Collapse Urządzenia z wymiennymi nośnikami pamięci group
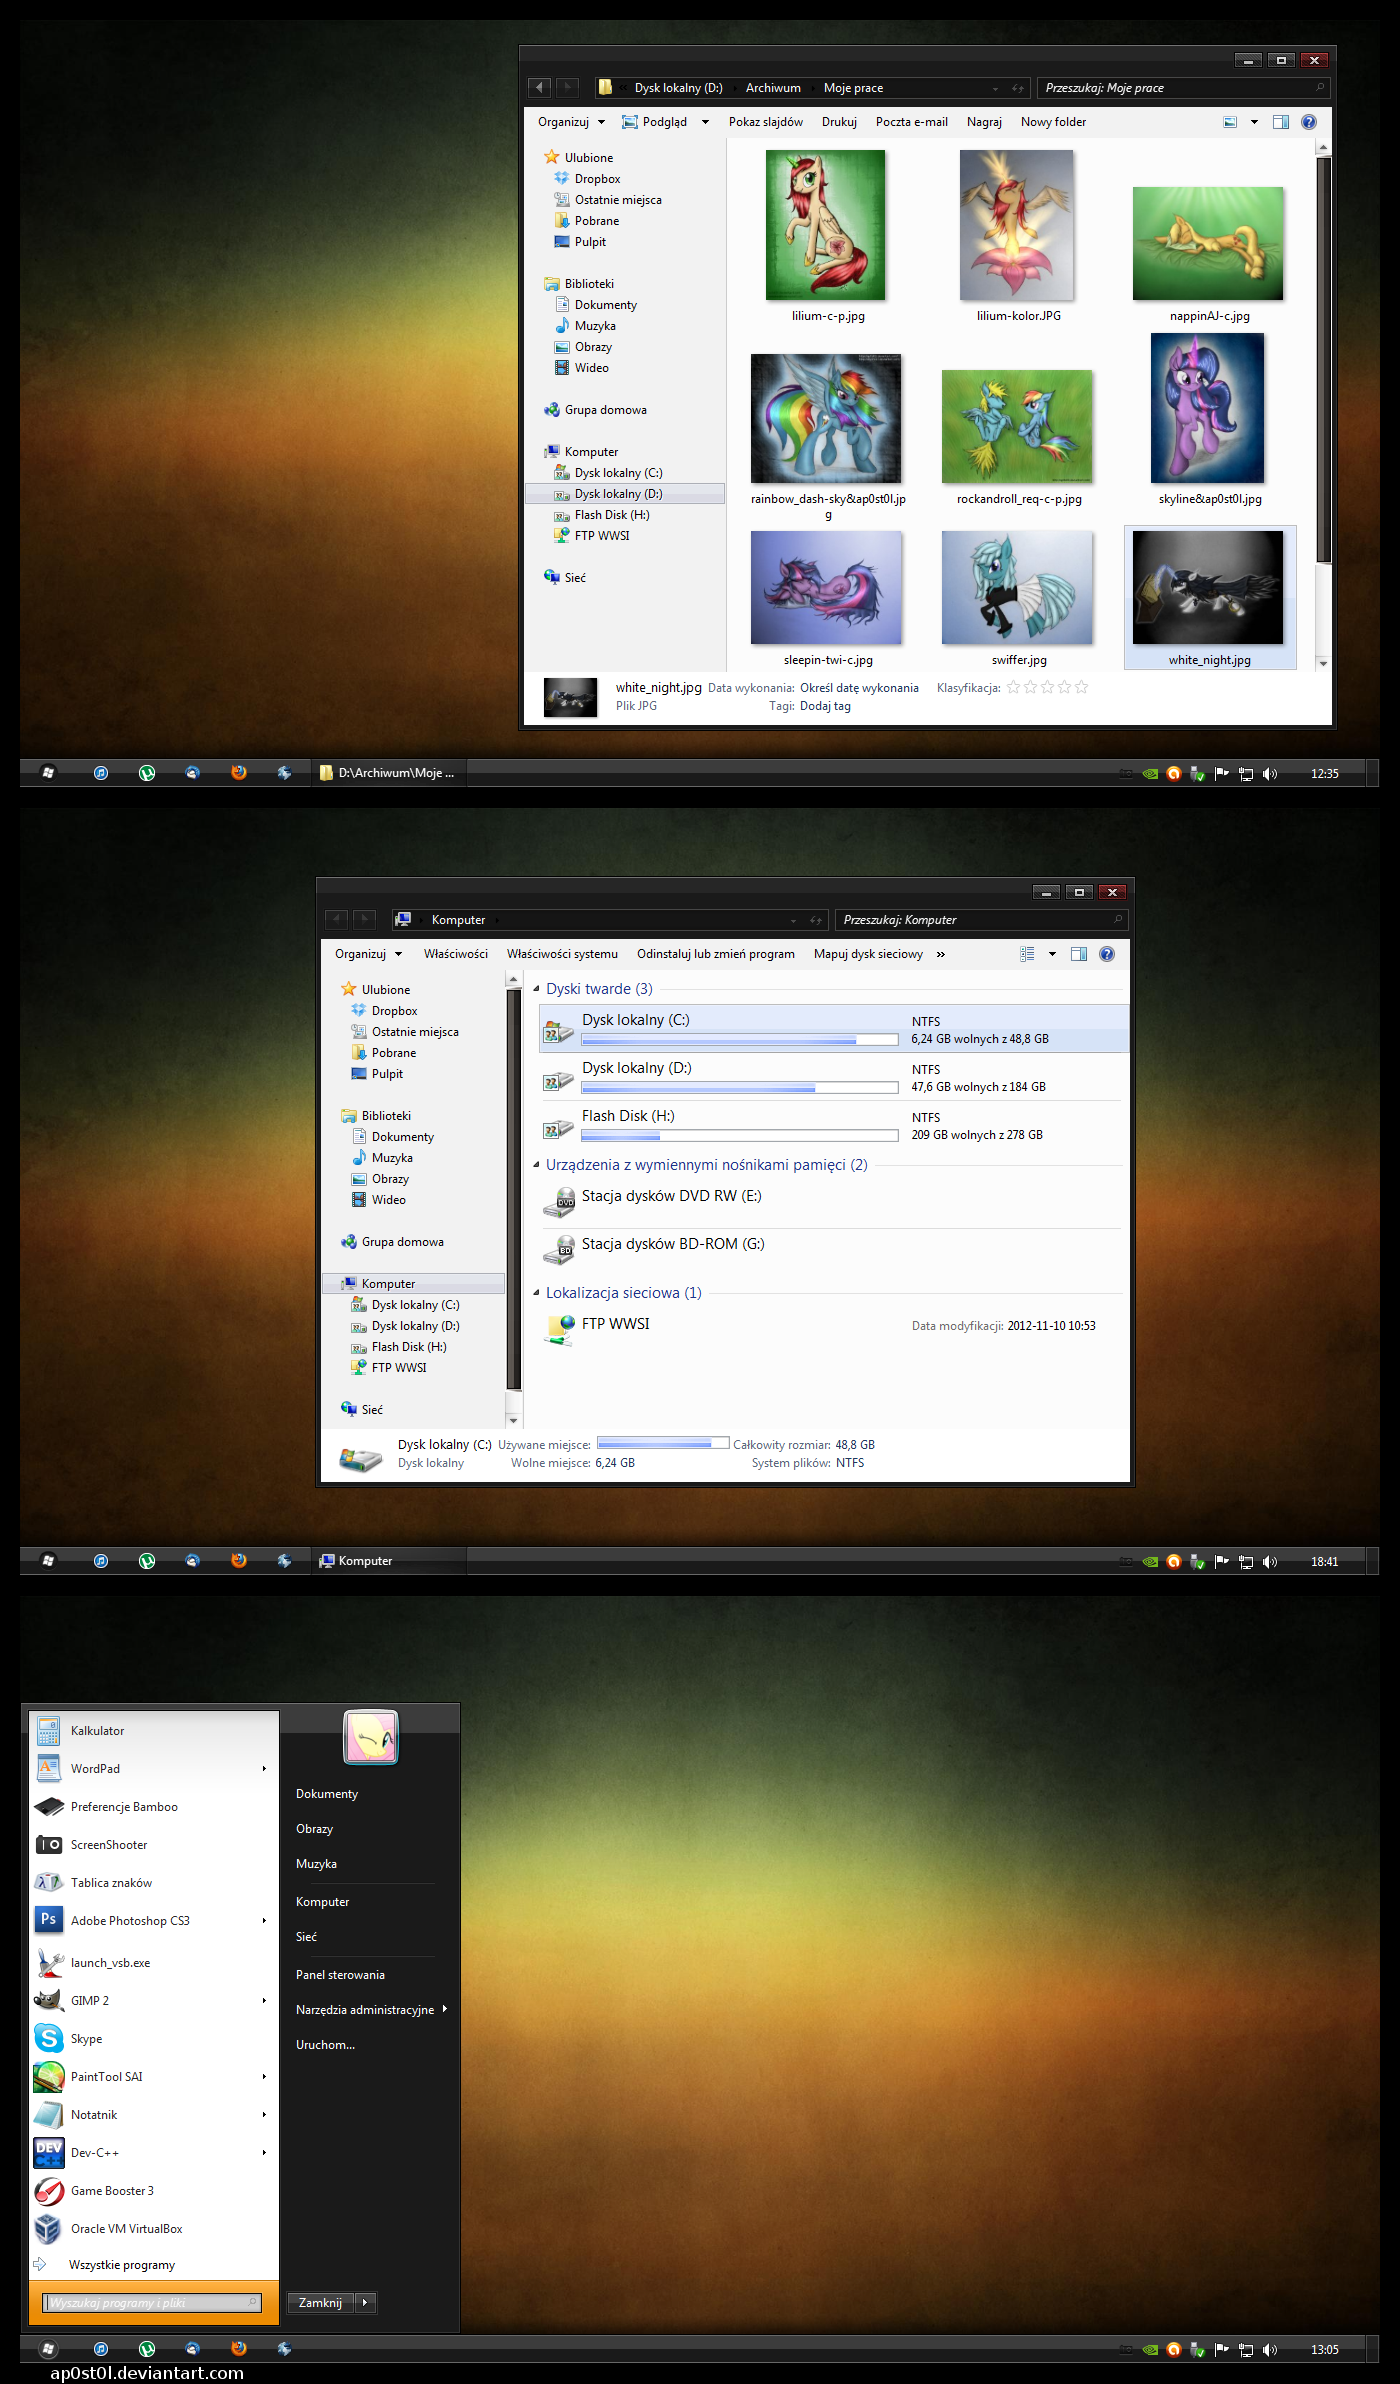The image size is (1400, 2384). click(x=537, y=1165)
